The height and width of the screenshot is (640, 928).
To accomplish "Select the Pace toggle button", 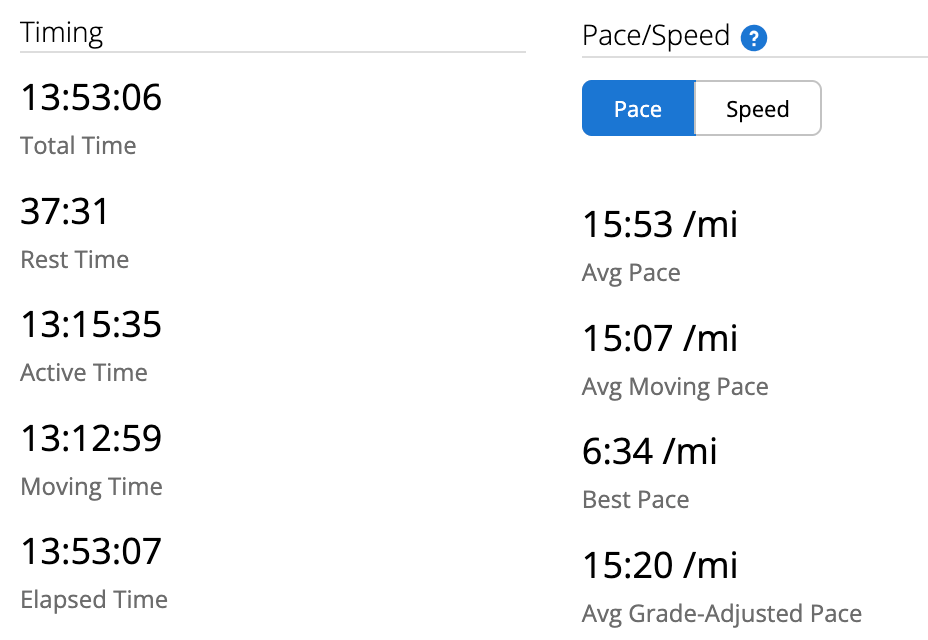I will 638,109.
